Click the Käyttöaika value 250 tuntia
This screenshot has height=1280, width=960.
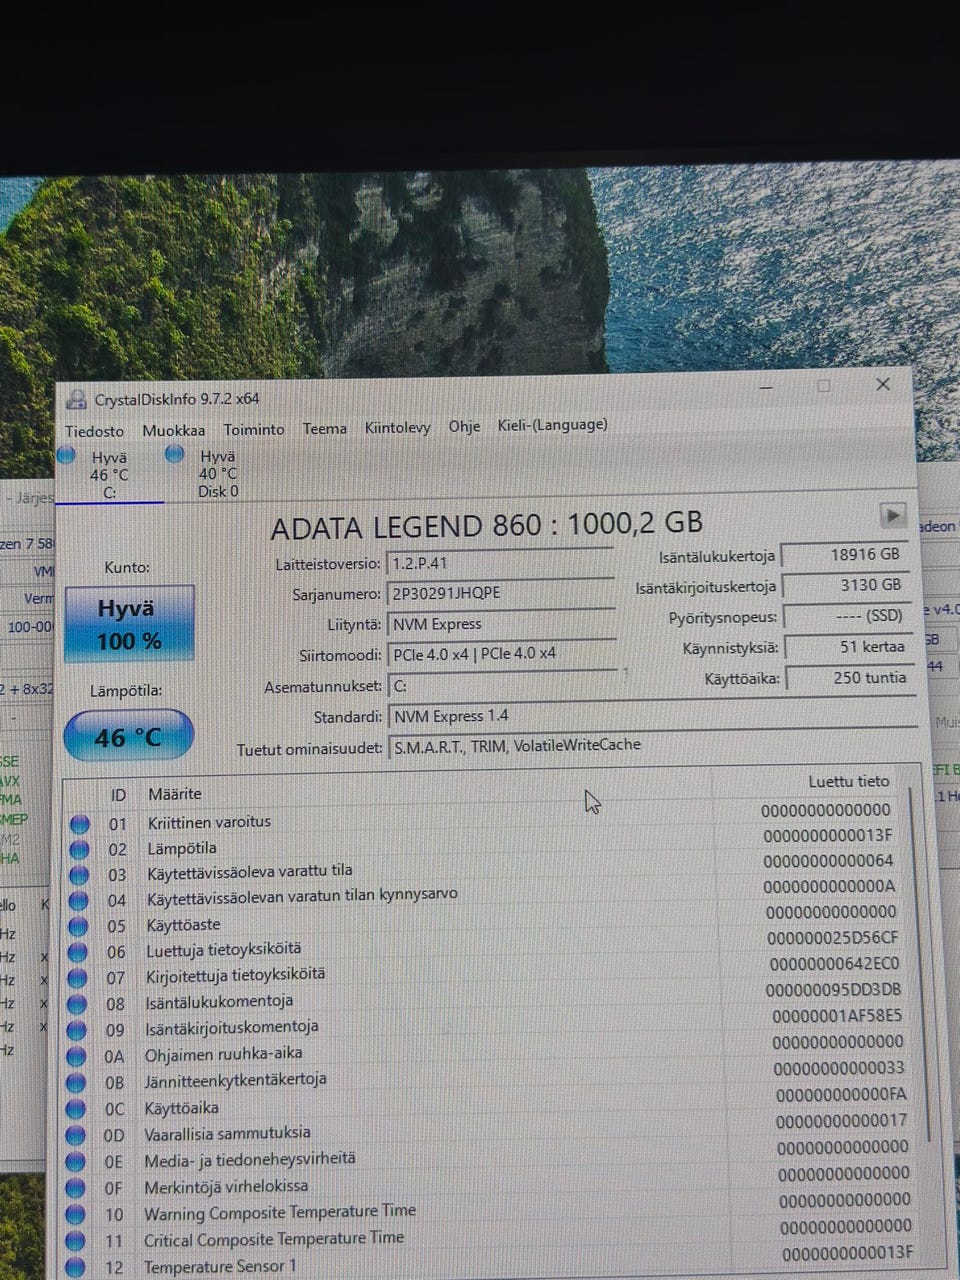(x=850, y=678)
